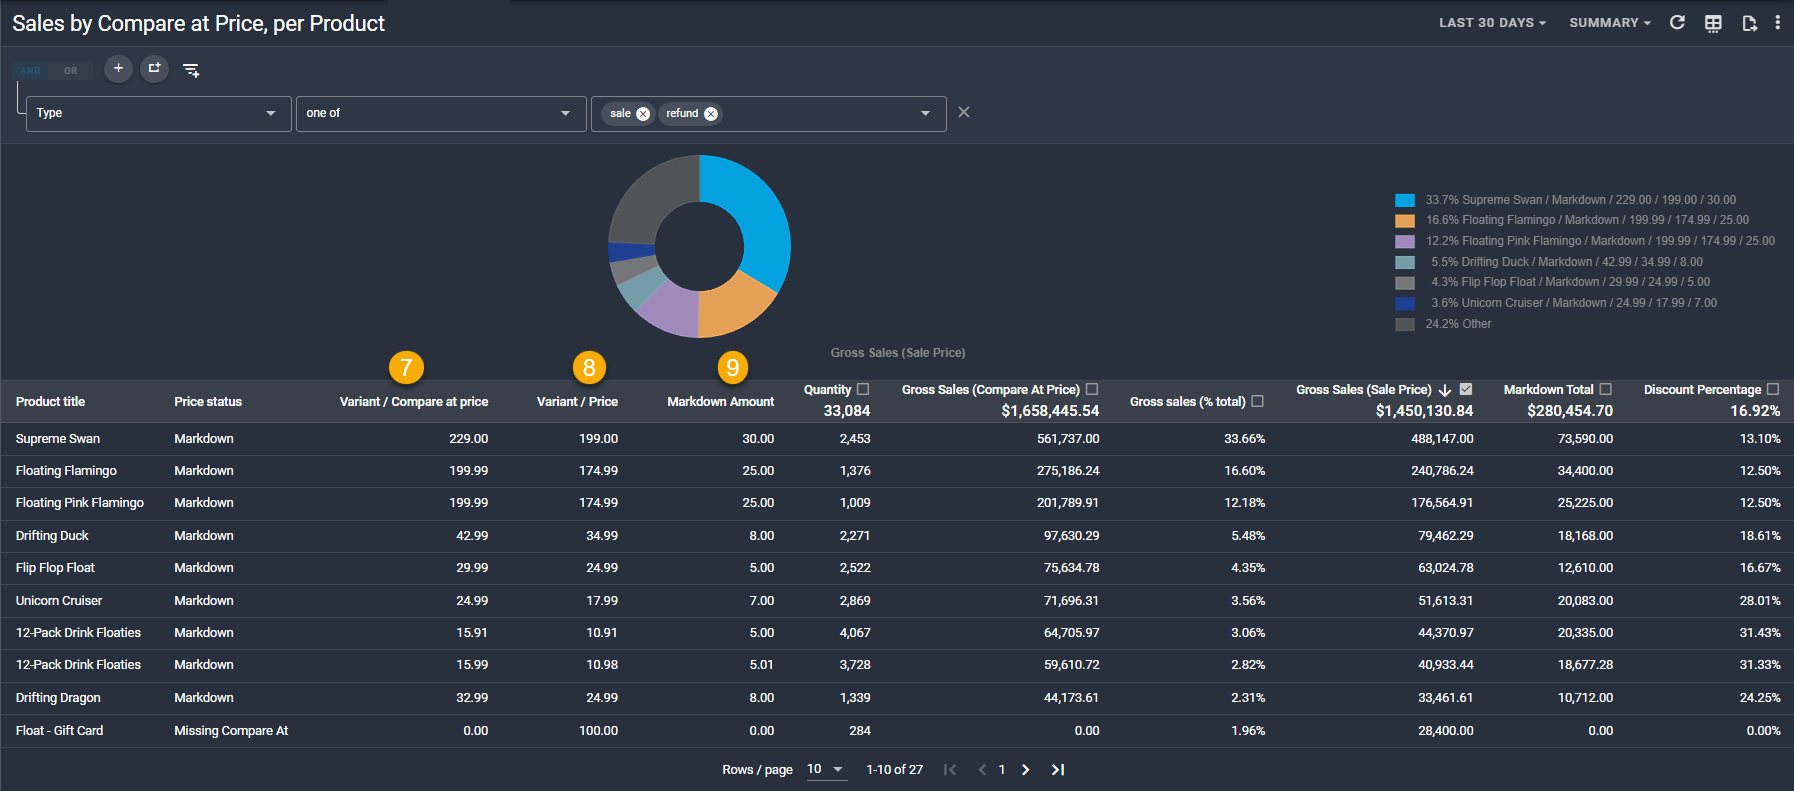Click the export report file icon
Image resolution: width=1794 pixels, height=791 pixels.
(x=1749, y=23)
